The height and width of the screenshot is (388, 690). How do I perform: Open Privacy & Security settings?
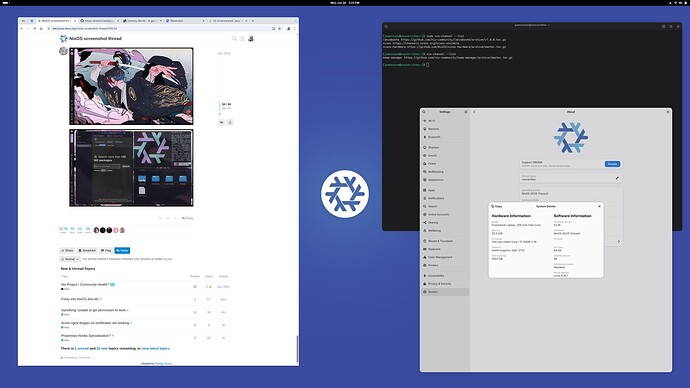445,284
